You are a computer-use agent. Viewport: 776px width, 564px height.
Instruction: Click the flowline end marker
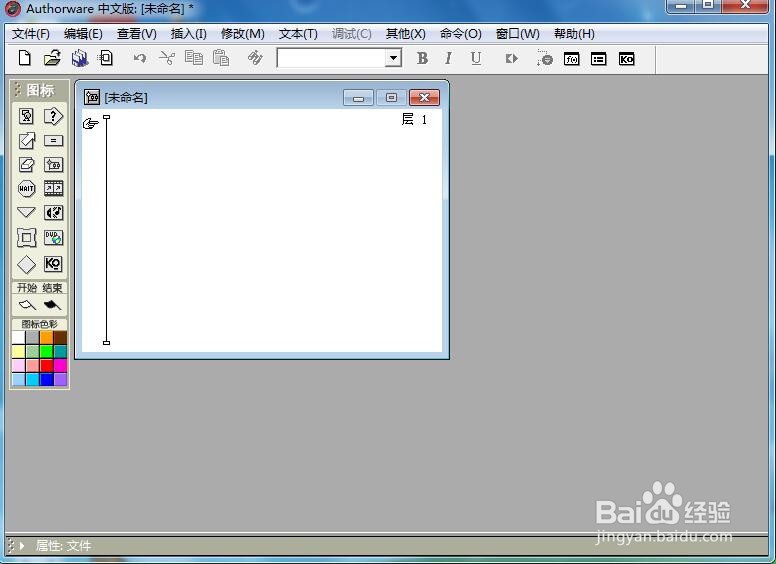click(106, 342)
